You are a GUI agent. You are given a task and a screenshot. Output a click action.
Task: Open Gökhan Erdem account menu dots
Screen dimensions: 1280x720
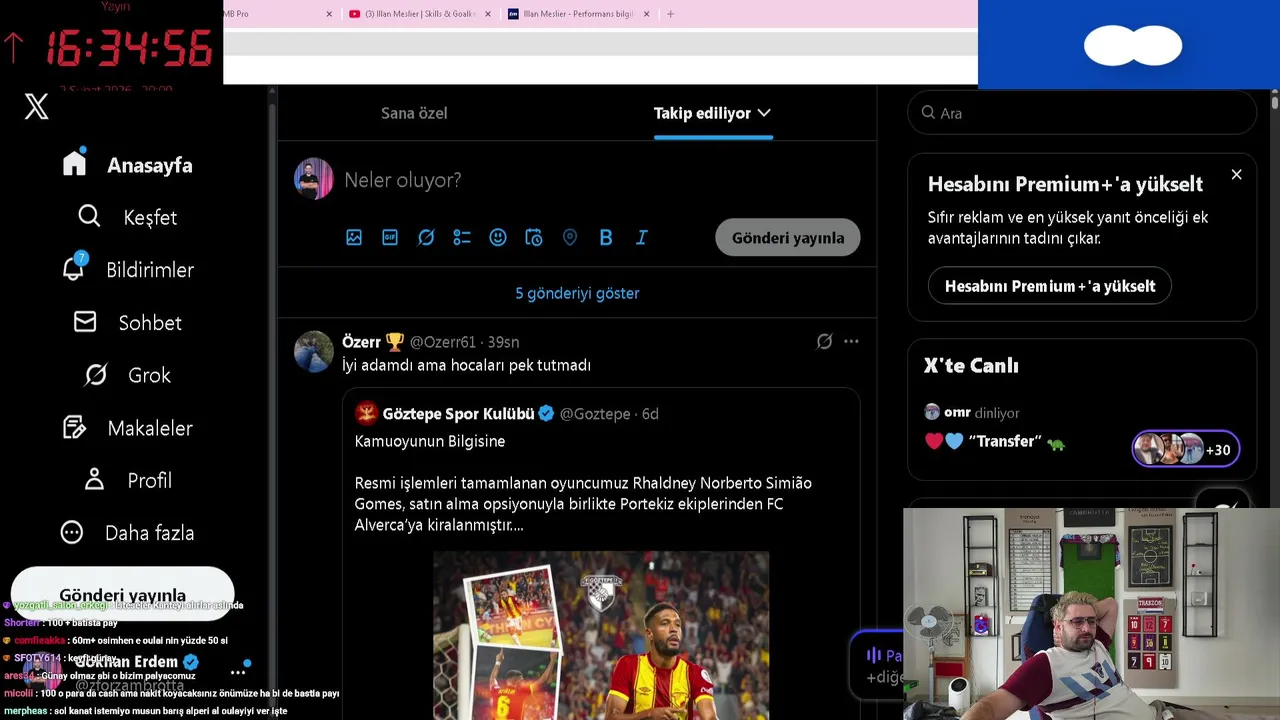pos(238,672)
